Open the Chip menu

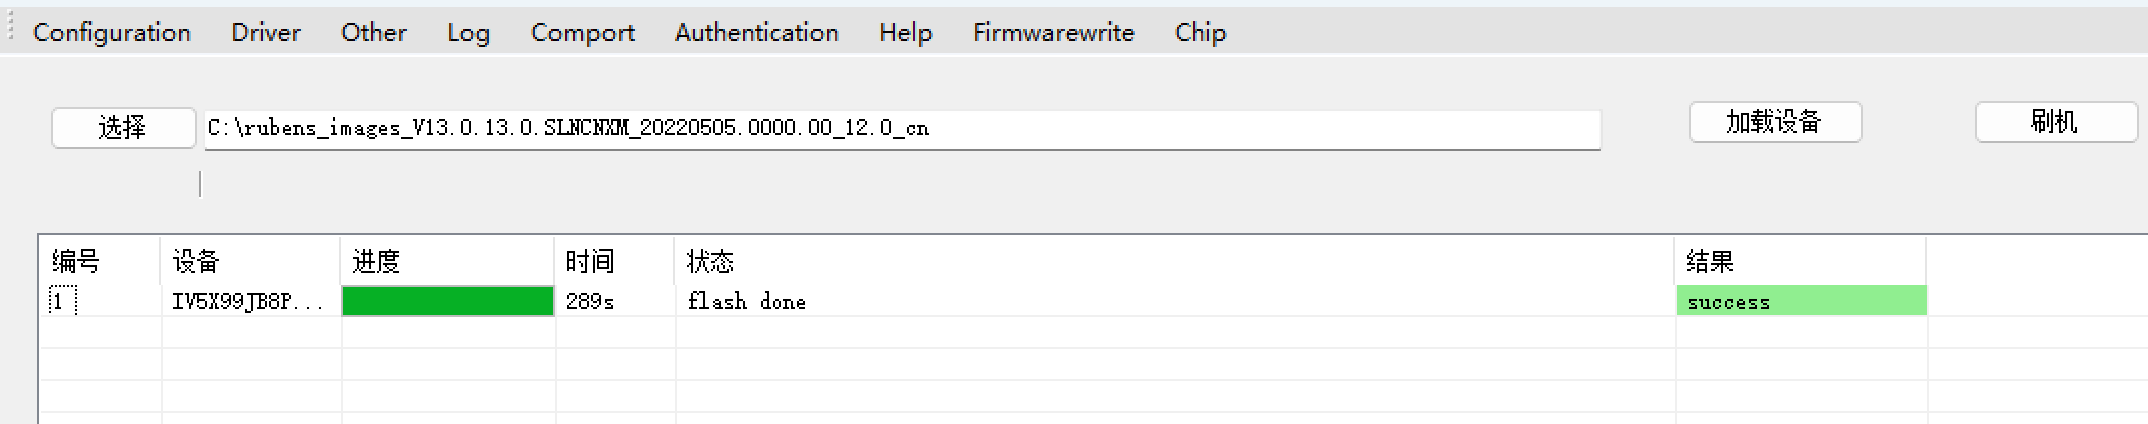pyautogui.click(x=1200, y=33)
